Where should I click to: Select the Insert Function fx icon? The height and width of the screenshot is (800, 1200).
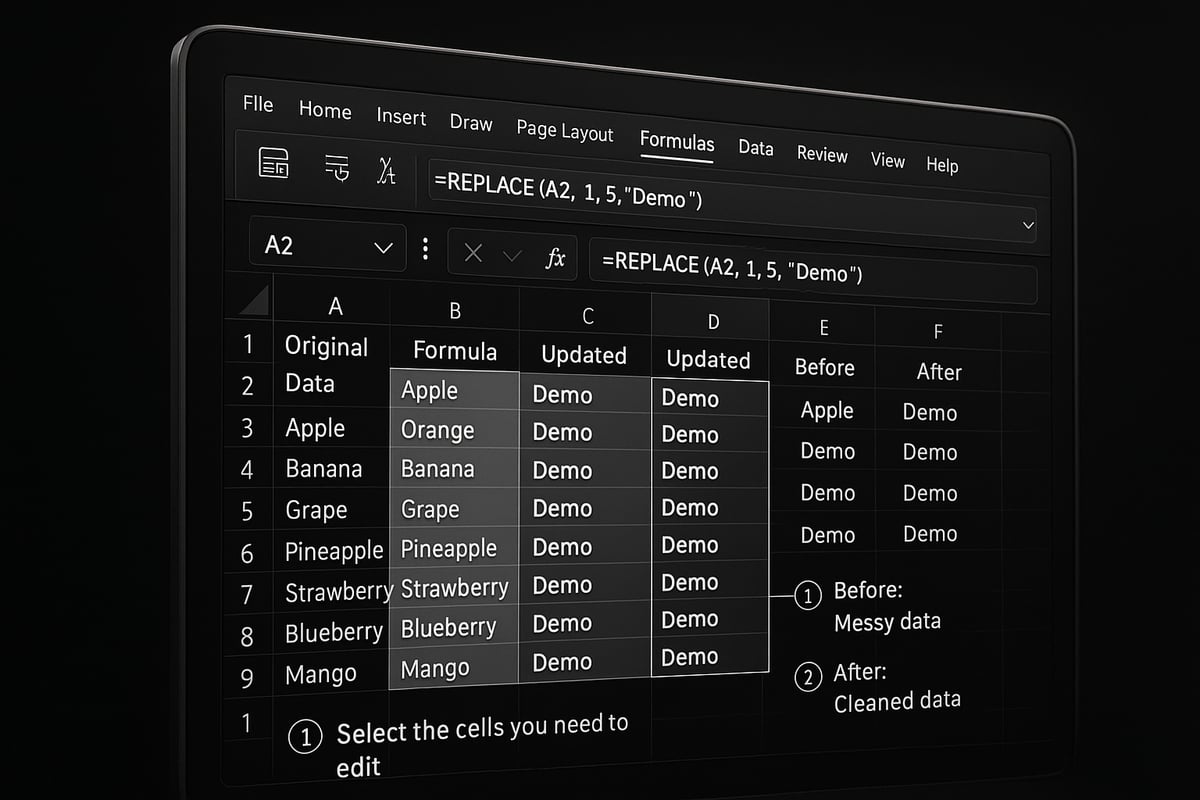557,257
